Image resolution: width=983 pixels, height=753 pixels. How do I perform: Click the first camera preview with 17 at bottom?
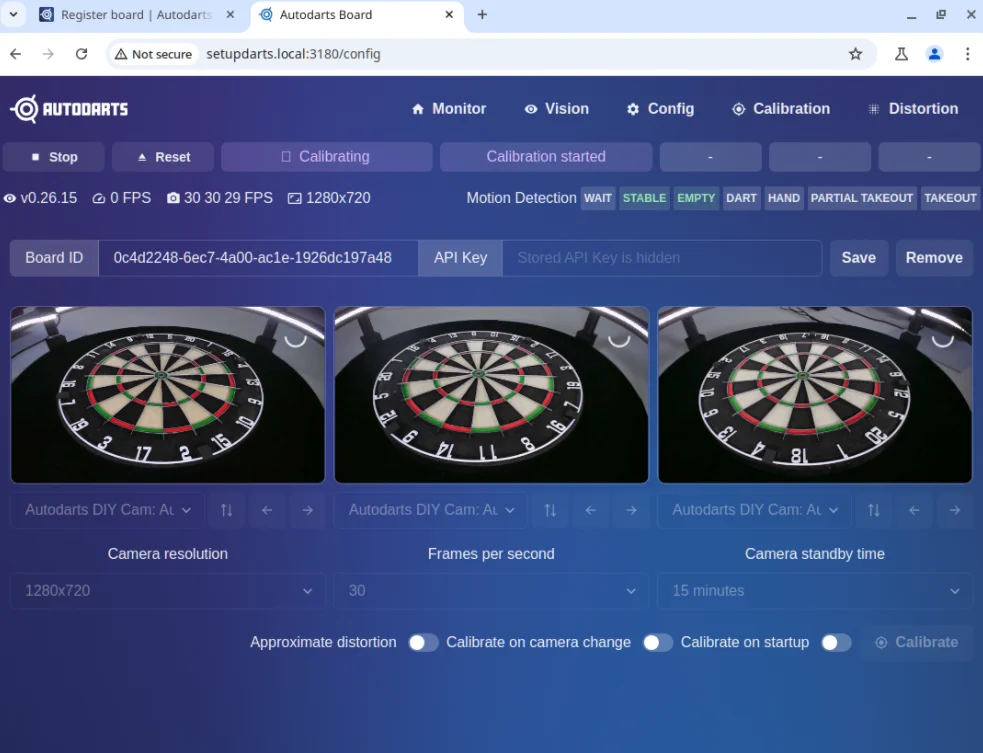pyautogui.click(x=168, y=395)
